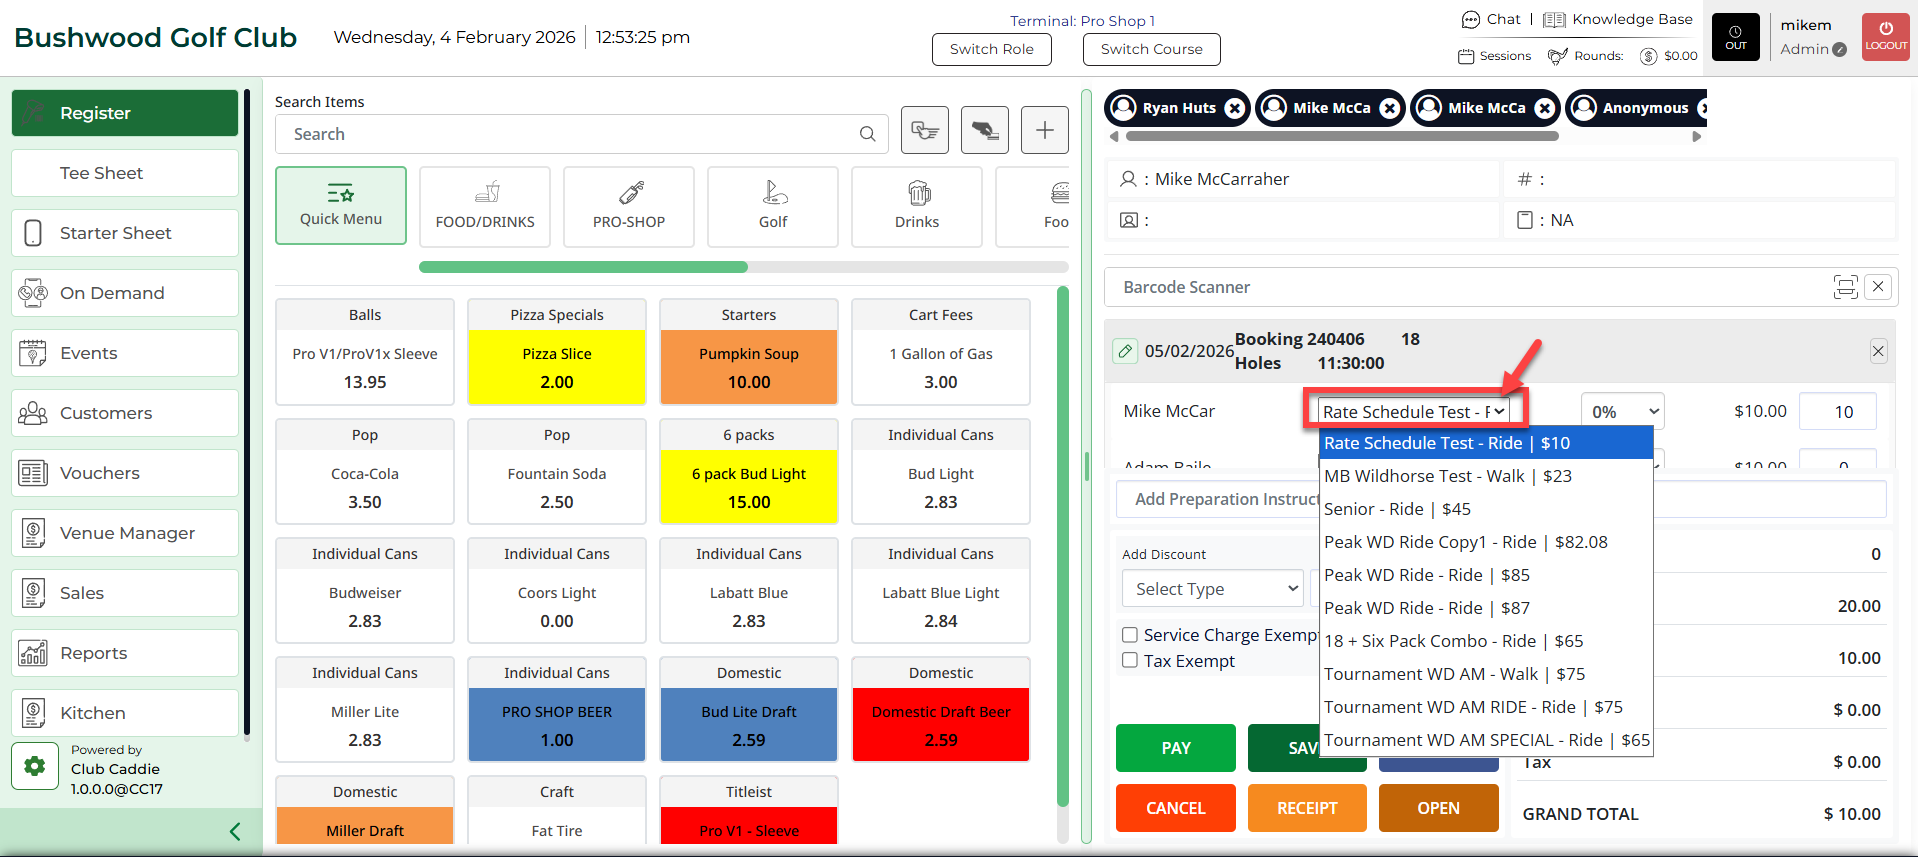This screenshot has width=1918, height=857.
Task: Expand the 0% discount dropdown
Action: click(1622, 411)
